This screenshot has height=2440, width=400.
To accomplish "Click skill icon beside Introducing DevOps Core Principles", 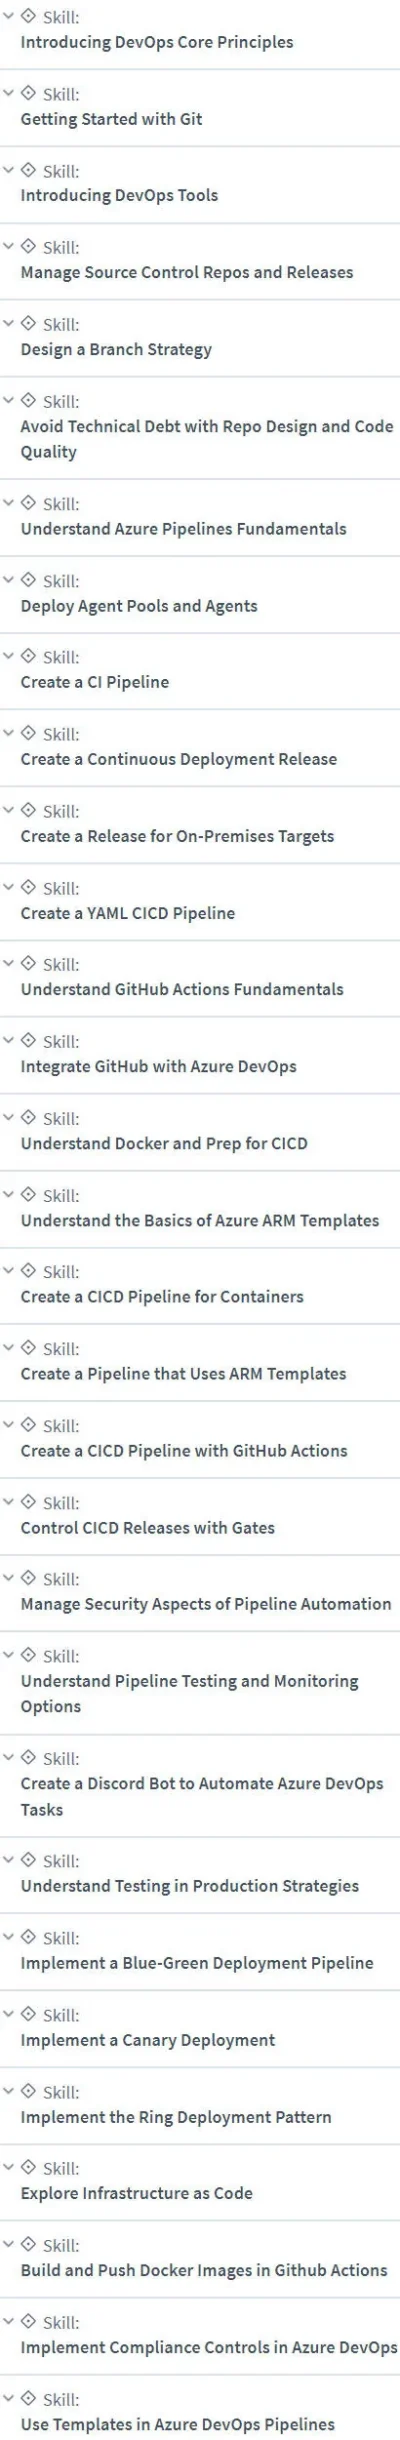I will point(28,17).
